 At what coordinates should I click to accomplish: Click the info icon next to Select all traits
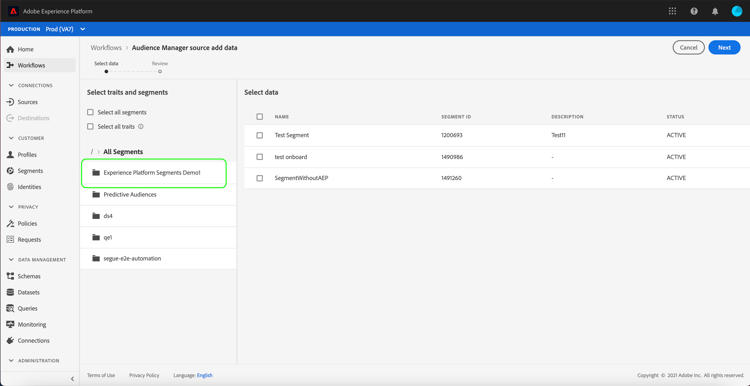(x=141, y=127)
